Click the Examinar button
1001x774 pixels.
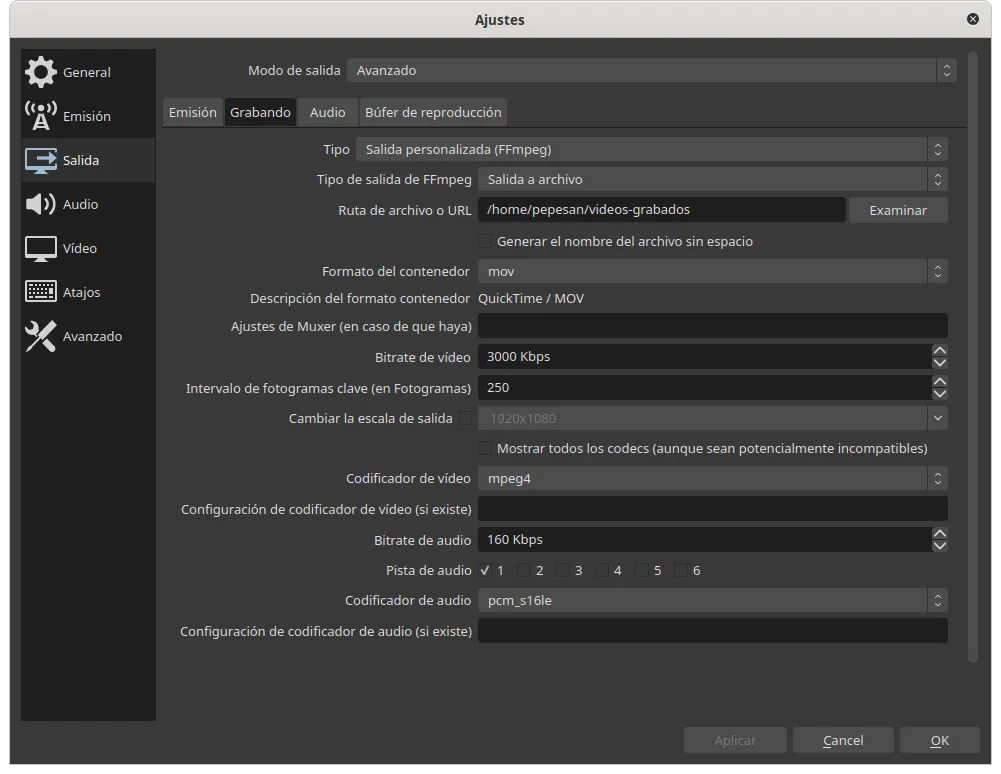click(x=897, y=210)
